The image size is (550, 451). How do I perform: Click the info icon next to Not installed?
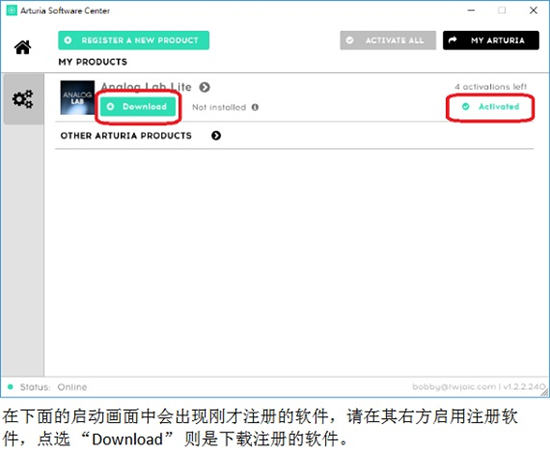point(255,107)
